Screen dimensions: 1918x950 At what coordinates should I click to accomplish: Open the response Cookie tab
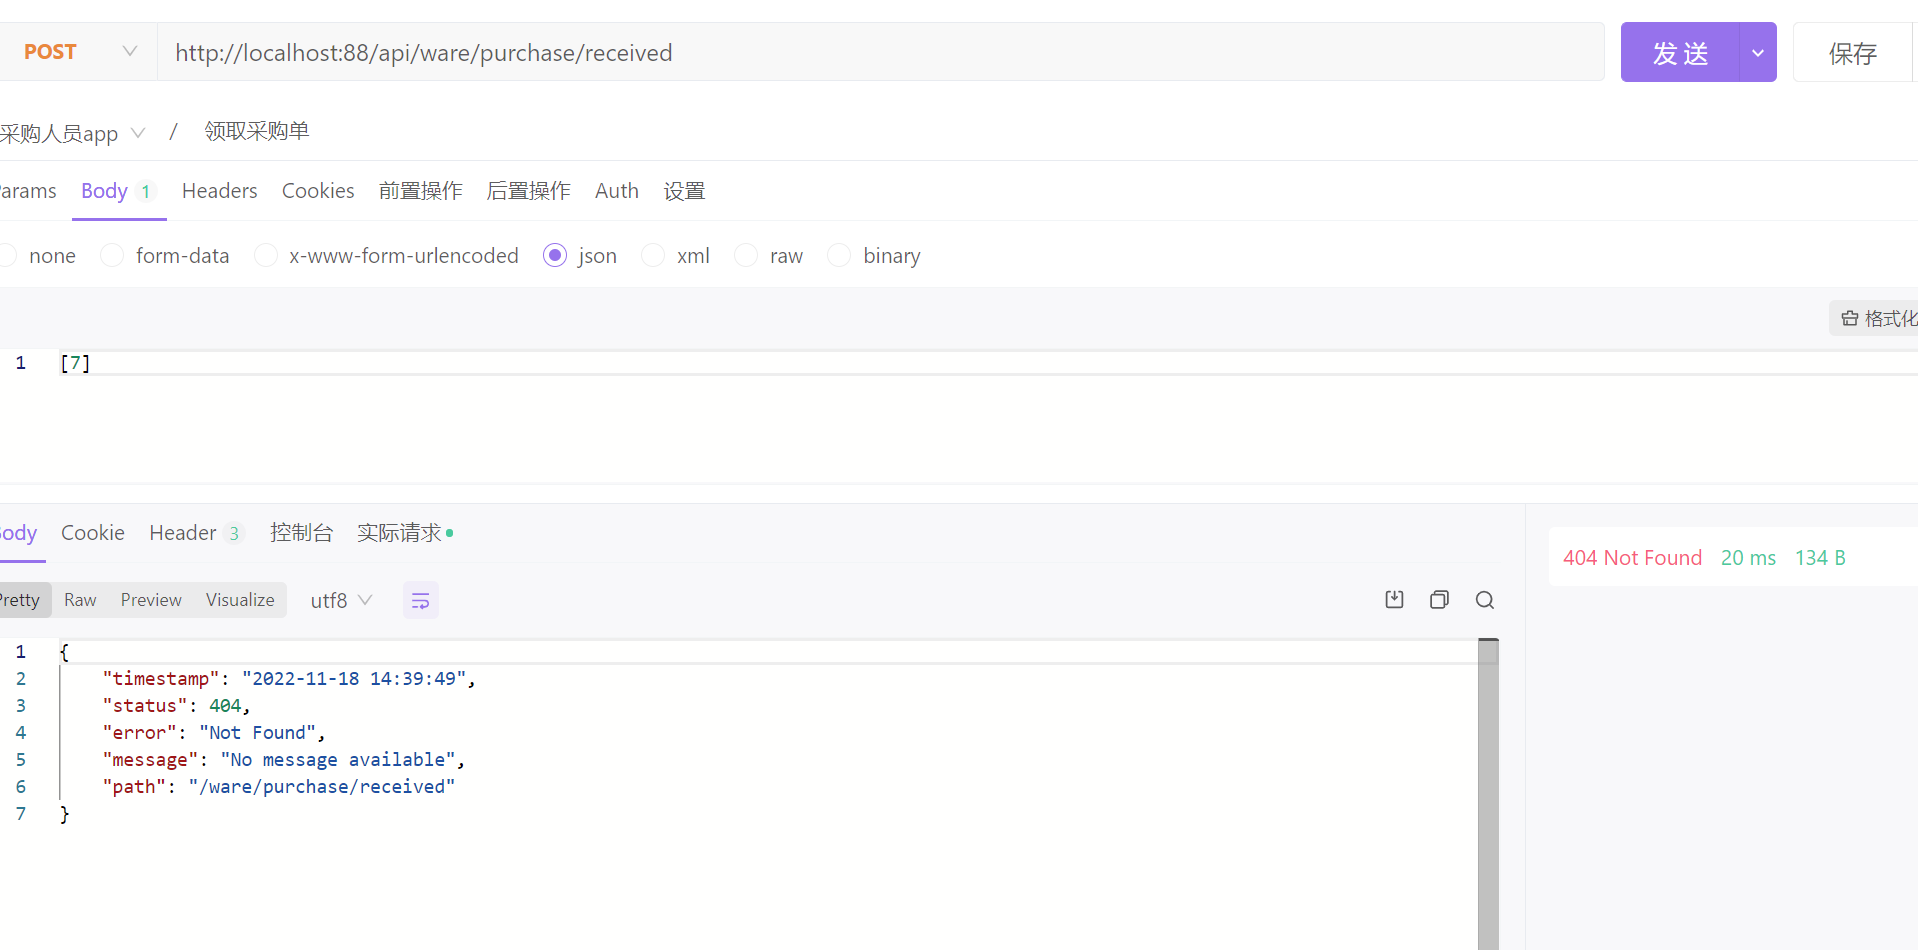93,533
